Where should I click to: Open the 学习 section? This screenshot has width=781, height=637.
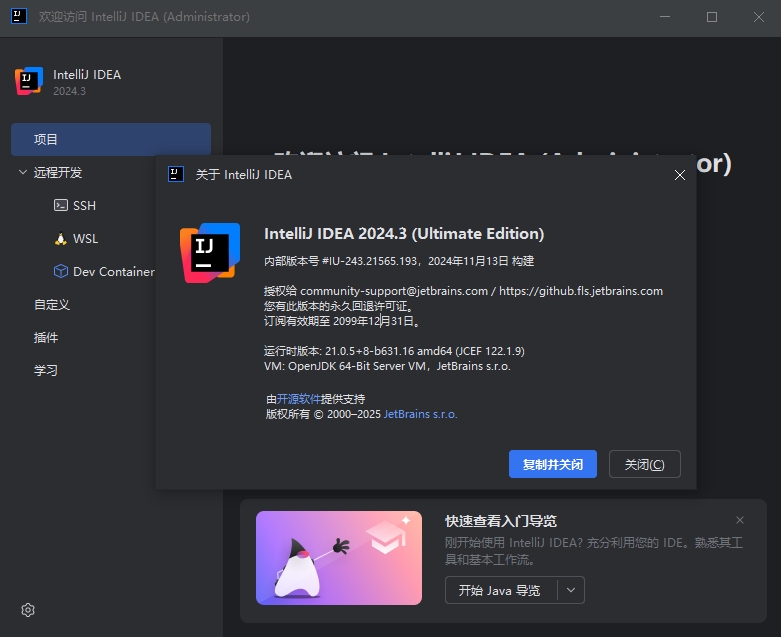(46, 371)
